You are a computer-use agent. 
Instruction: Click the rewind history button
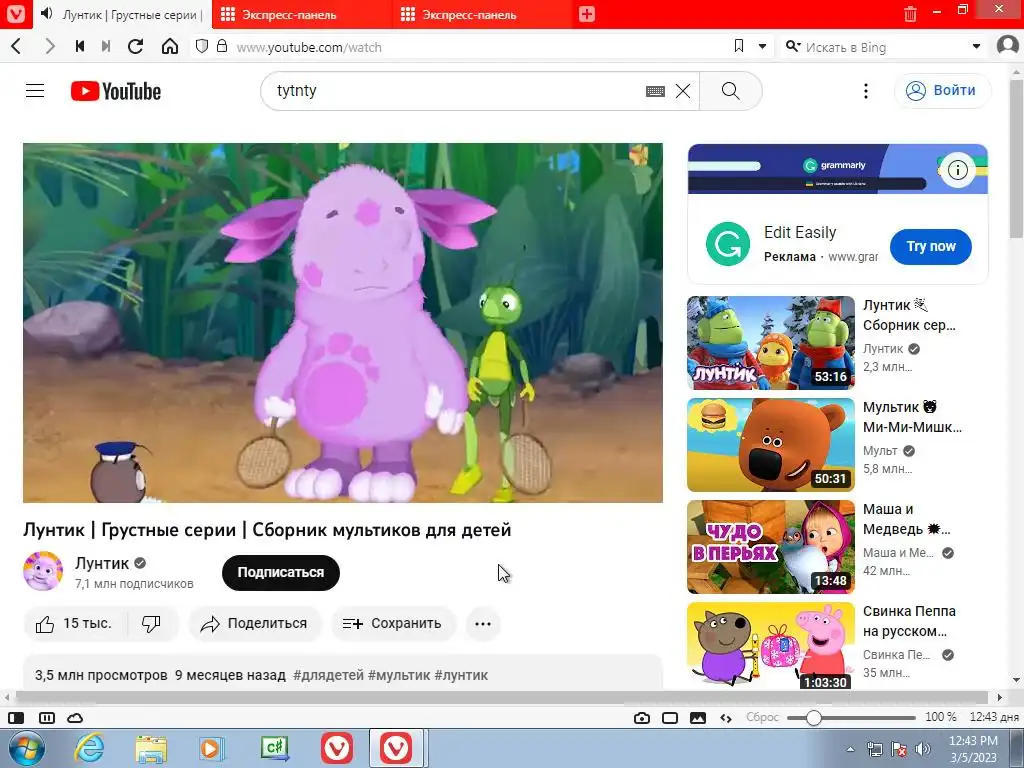click(x=80, y=46)
